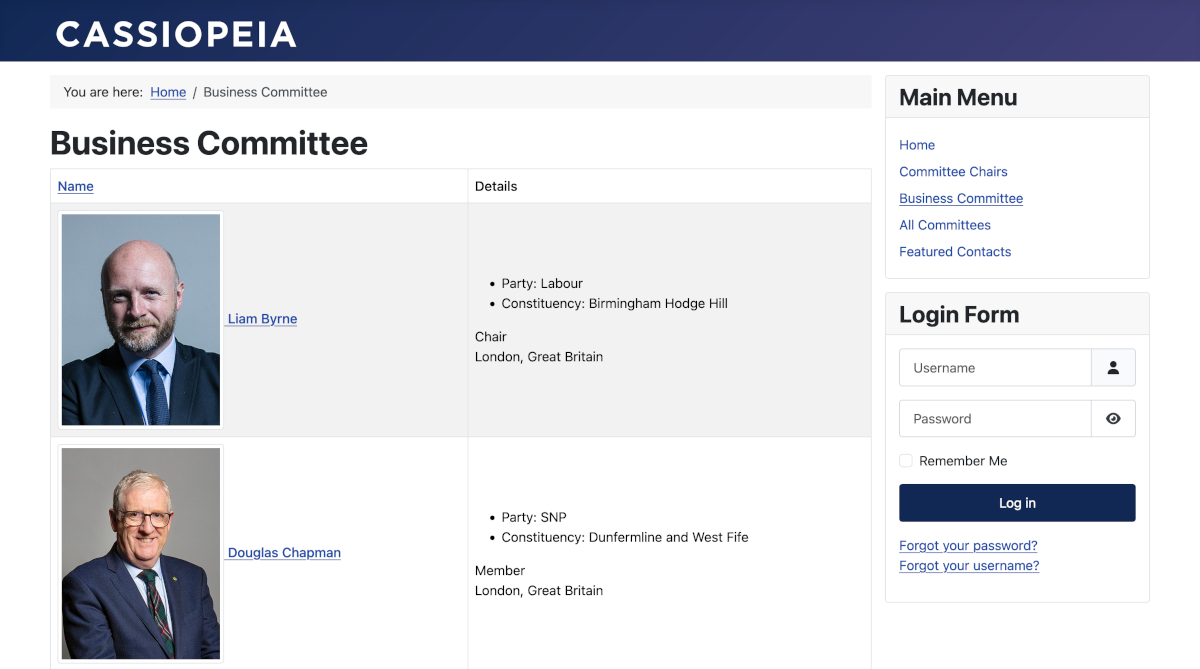The width and height of the screenshot is (1200, 669).
Task: Click Home in the breadcrumb trail
Action: (x=168, y=92)
